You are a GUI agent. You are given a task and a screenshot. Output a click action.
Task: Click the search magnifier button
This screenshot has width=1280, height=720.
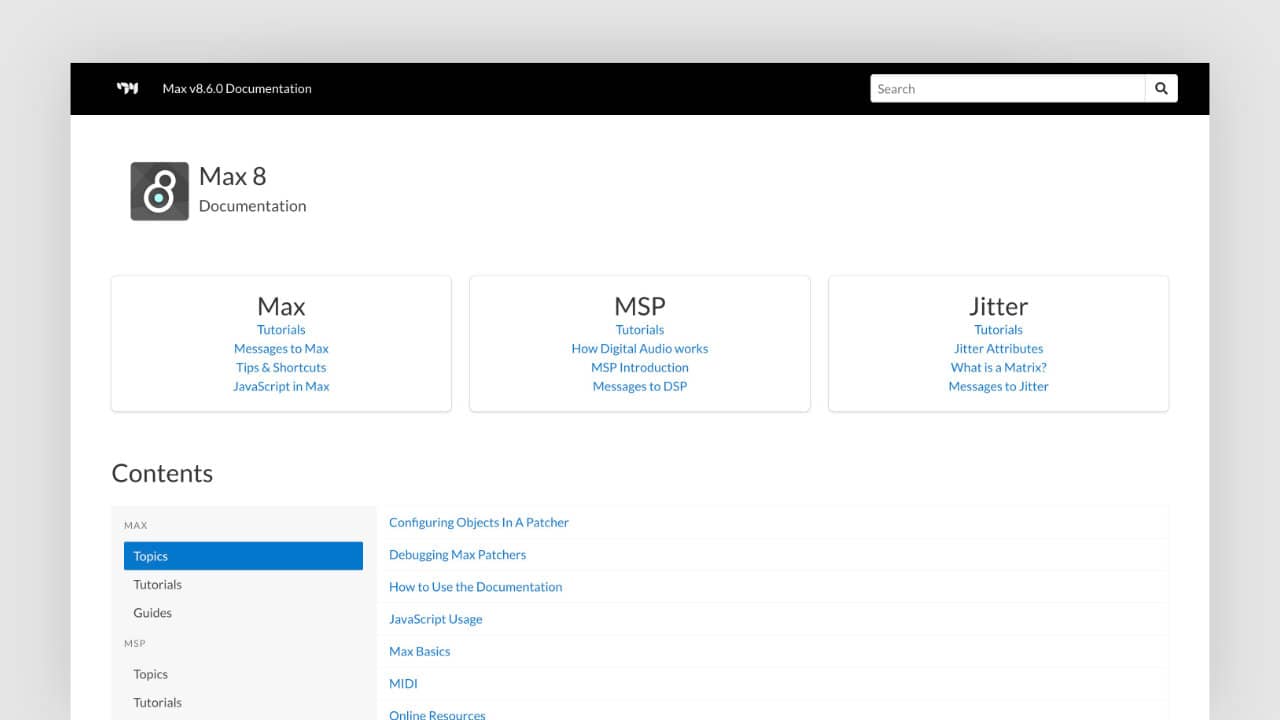tap(1161, 88)
